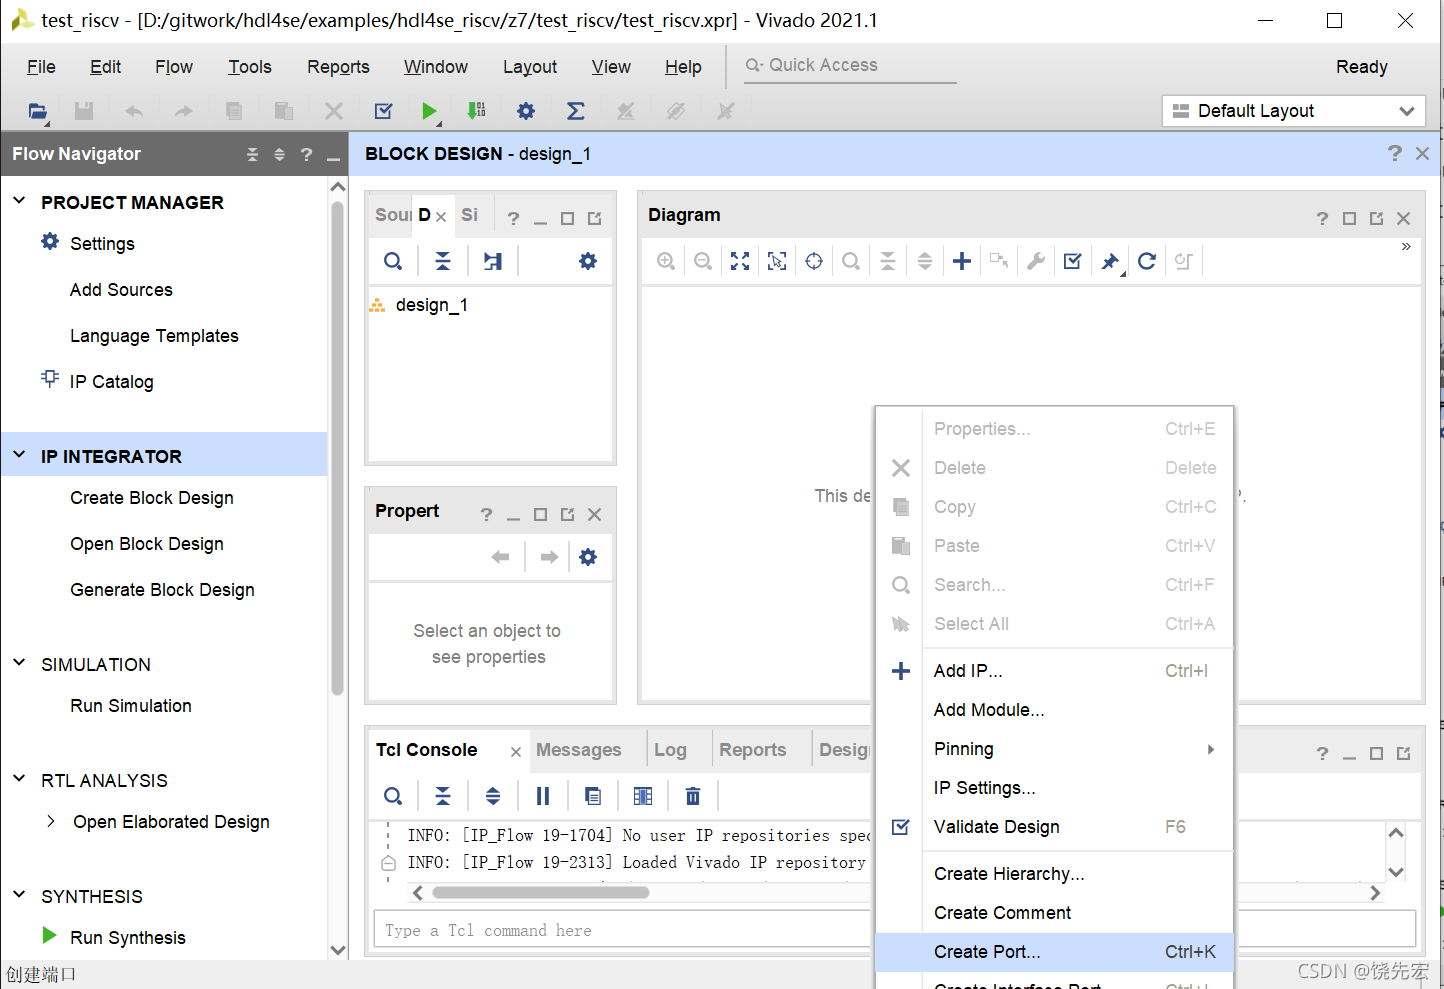Choose Create Comment in context menu

(x=1054, y=913)
